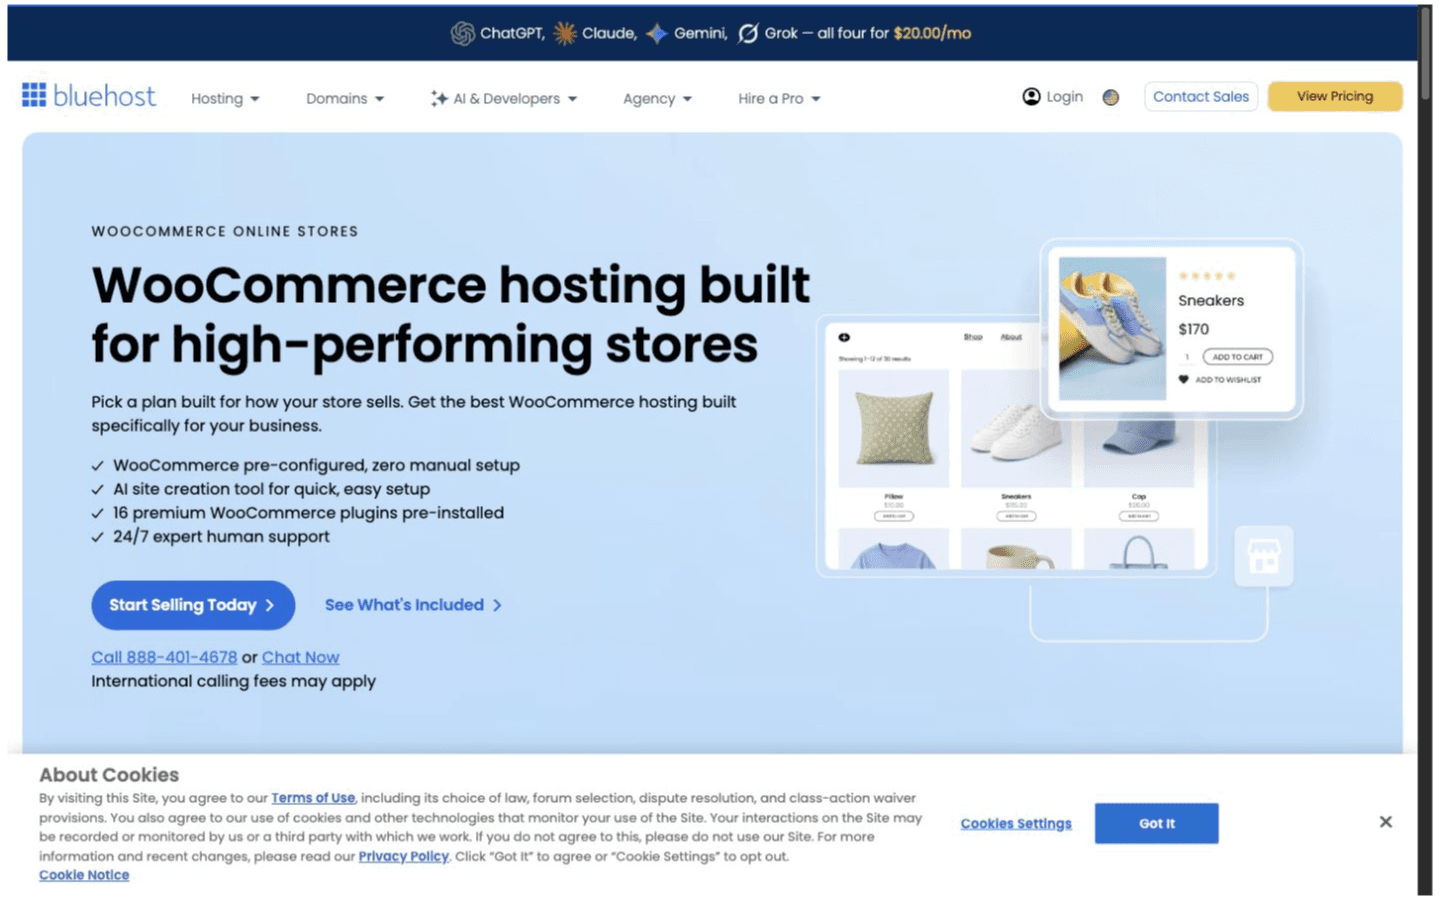Click the View Pricing button
Viewport: 1440px width, 900px height.
(1334, 96)
